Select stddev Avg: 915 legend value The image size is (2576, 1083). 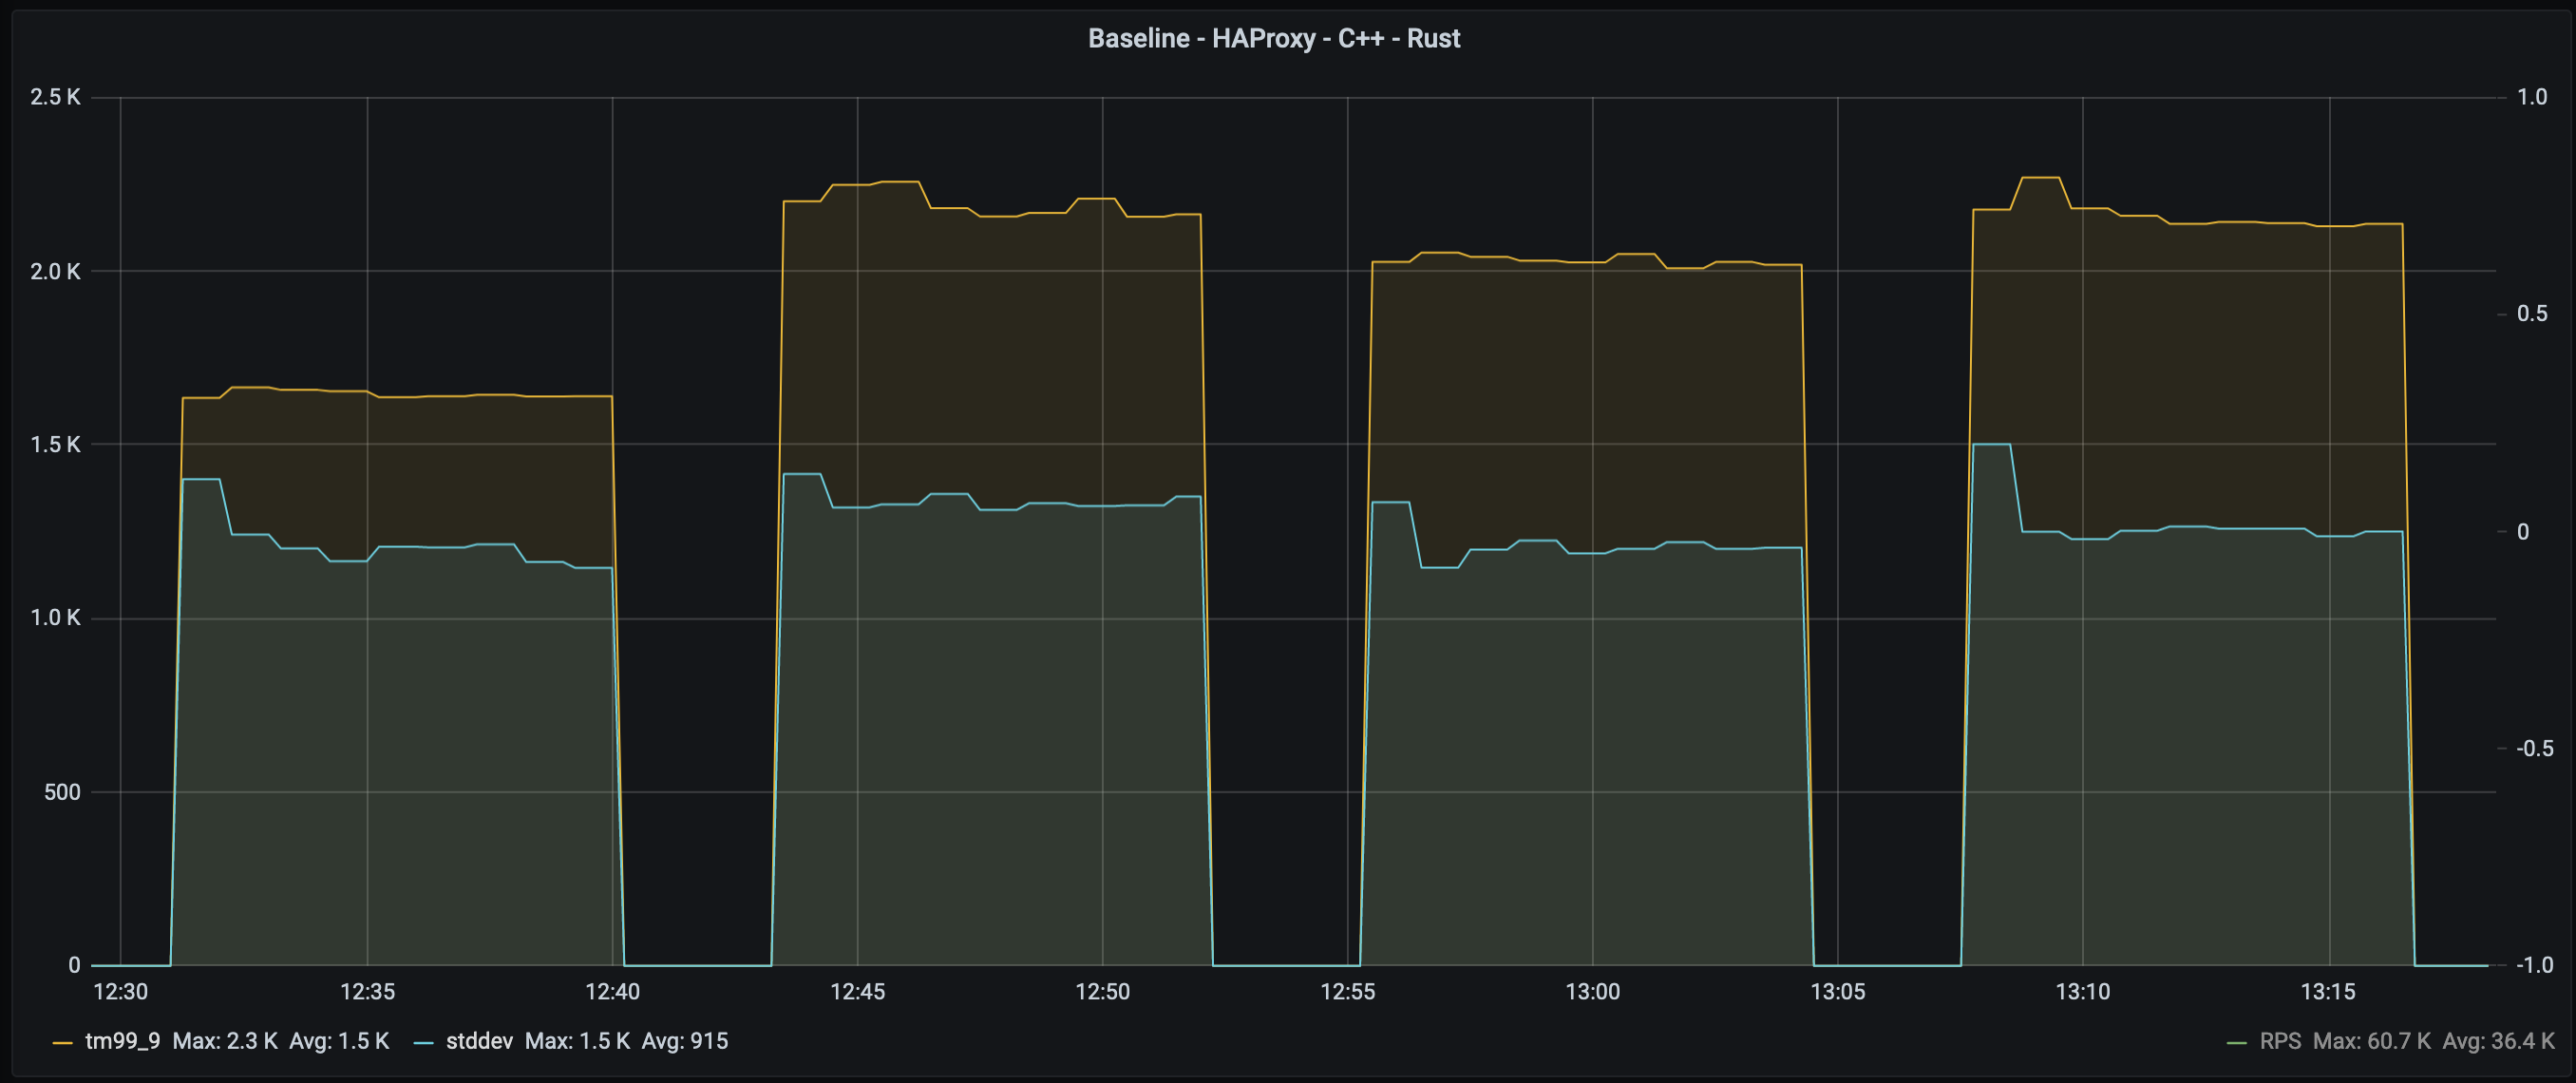pos(685,1041)
